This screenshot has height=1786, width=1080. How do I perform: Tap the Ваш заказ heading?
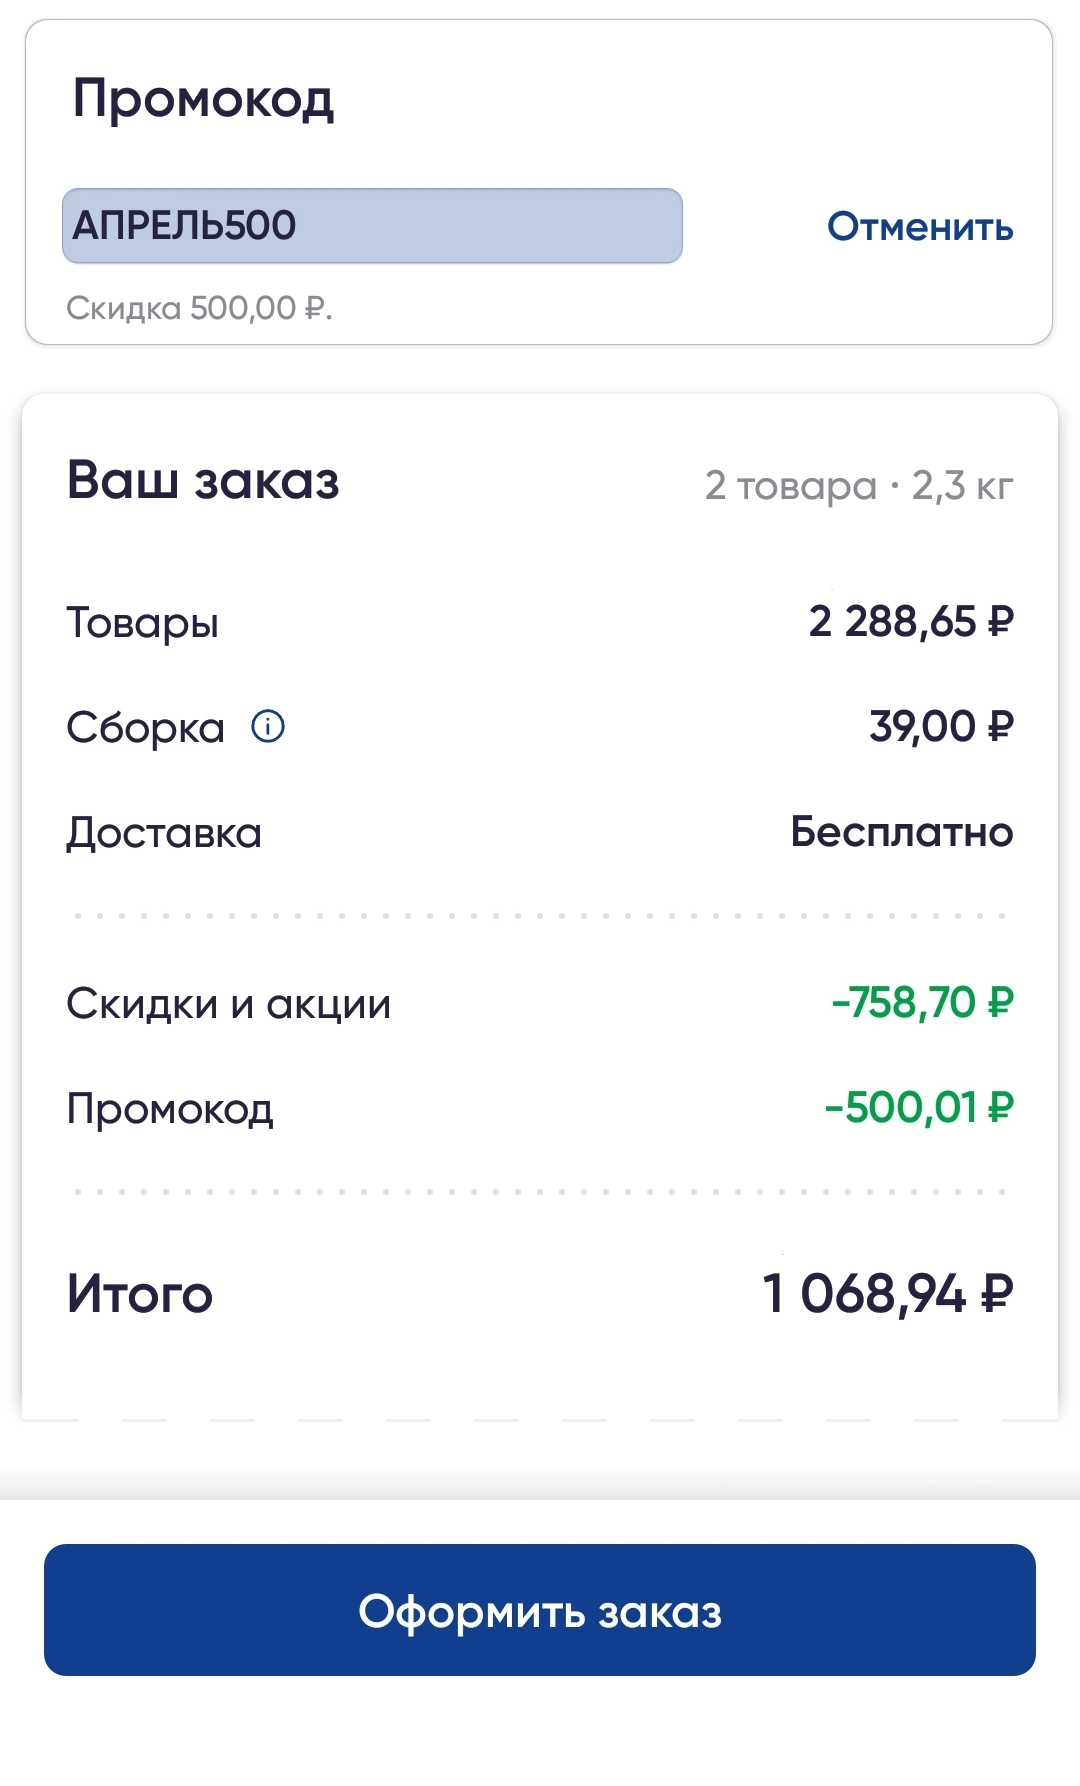(x=203, y=480)
